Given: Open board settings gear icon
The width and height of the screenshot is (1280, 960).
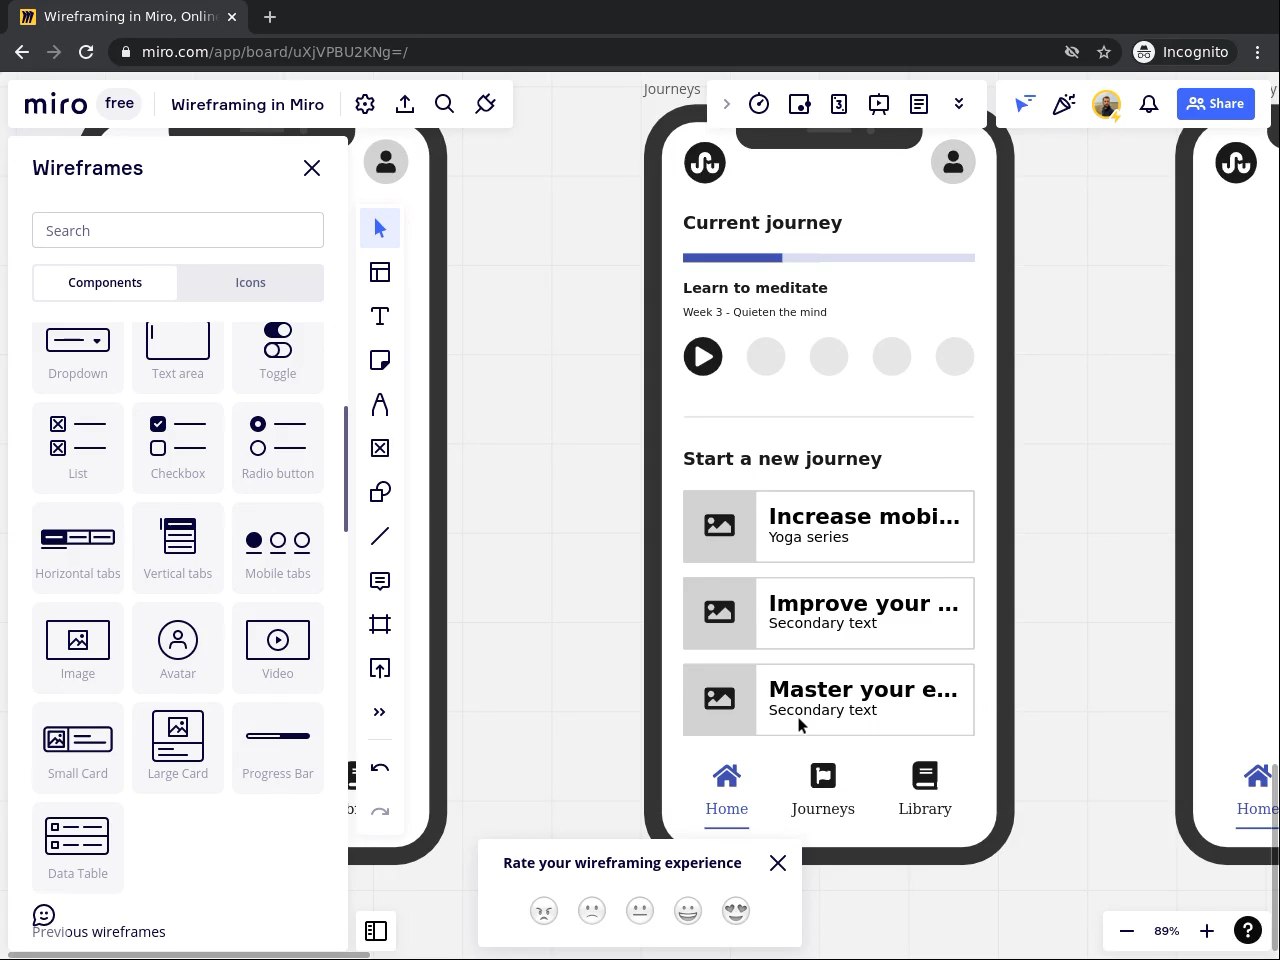Looking at the screenshot, I should [x=365, y=104].
